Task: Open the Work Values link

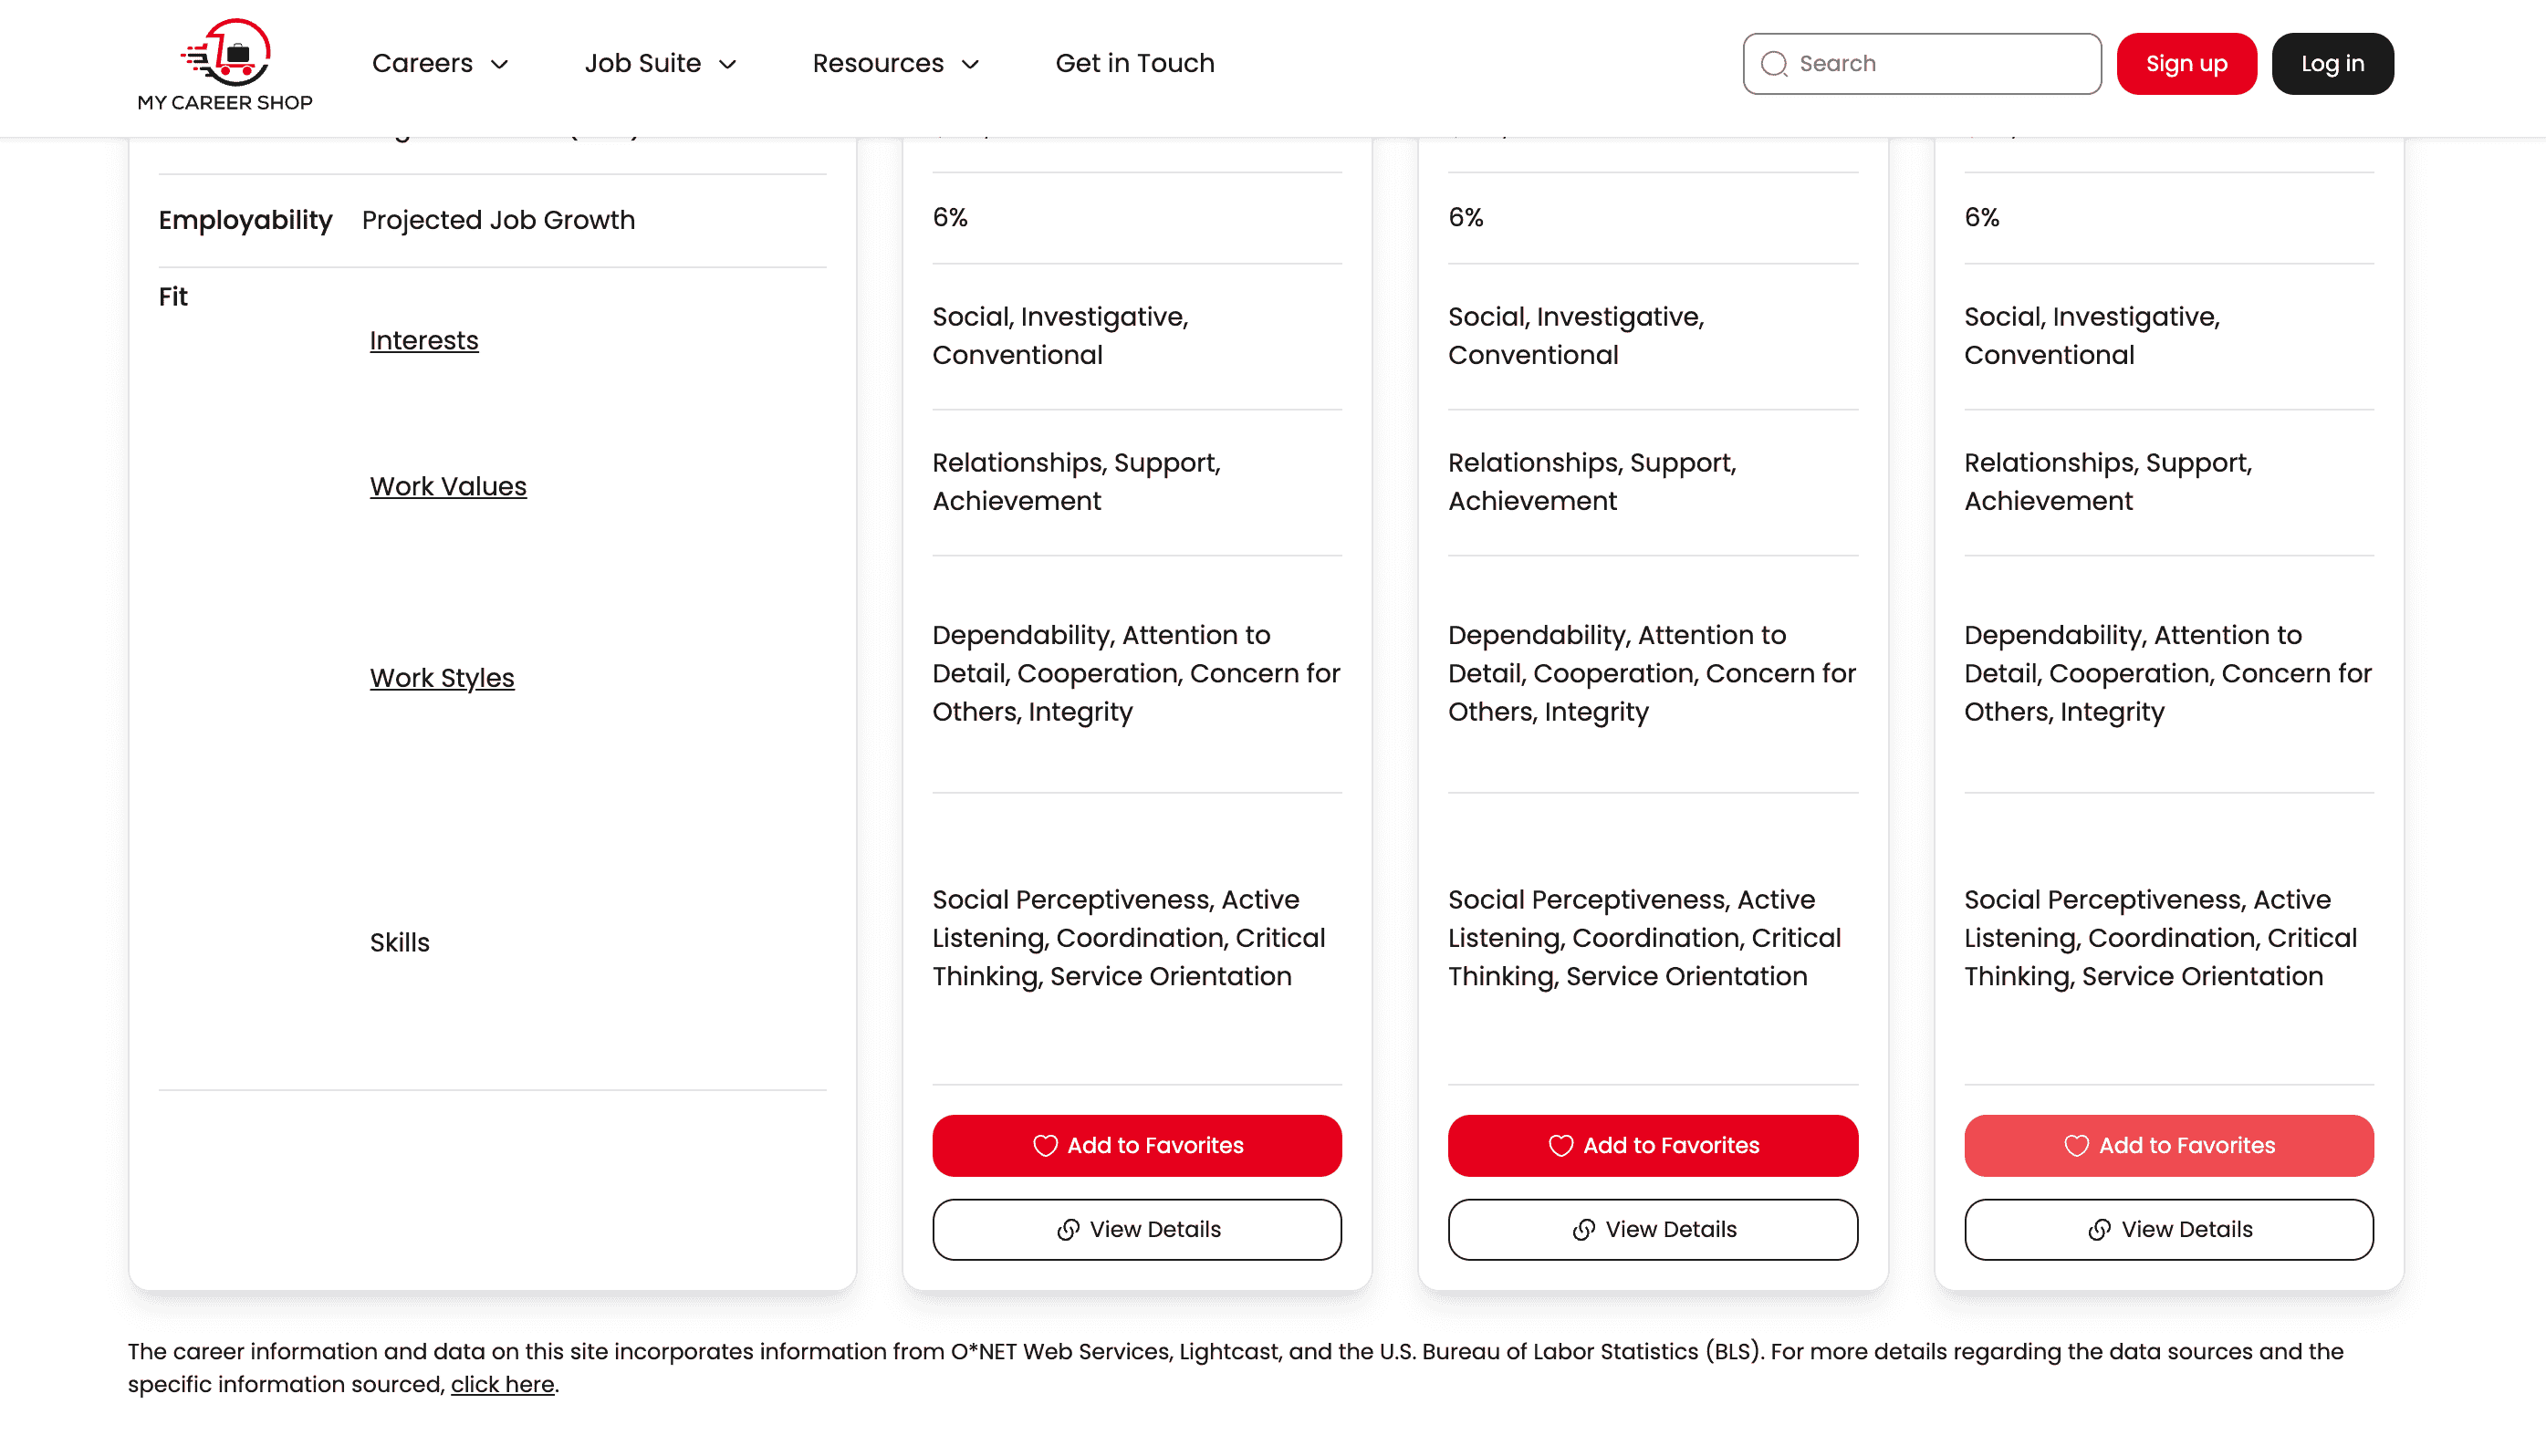Action: tap(448, 486)
